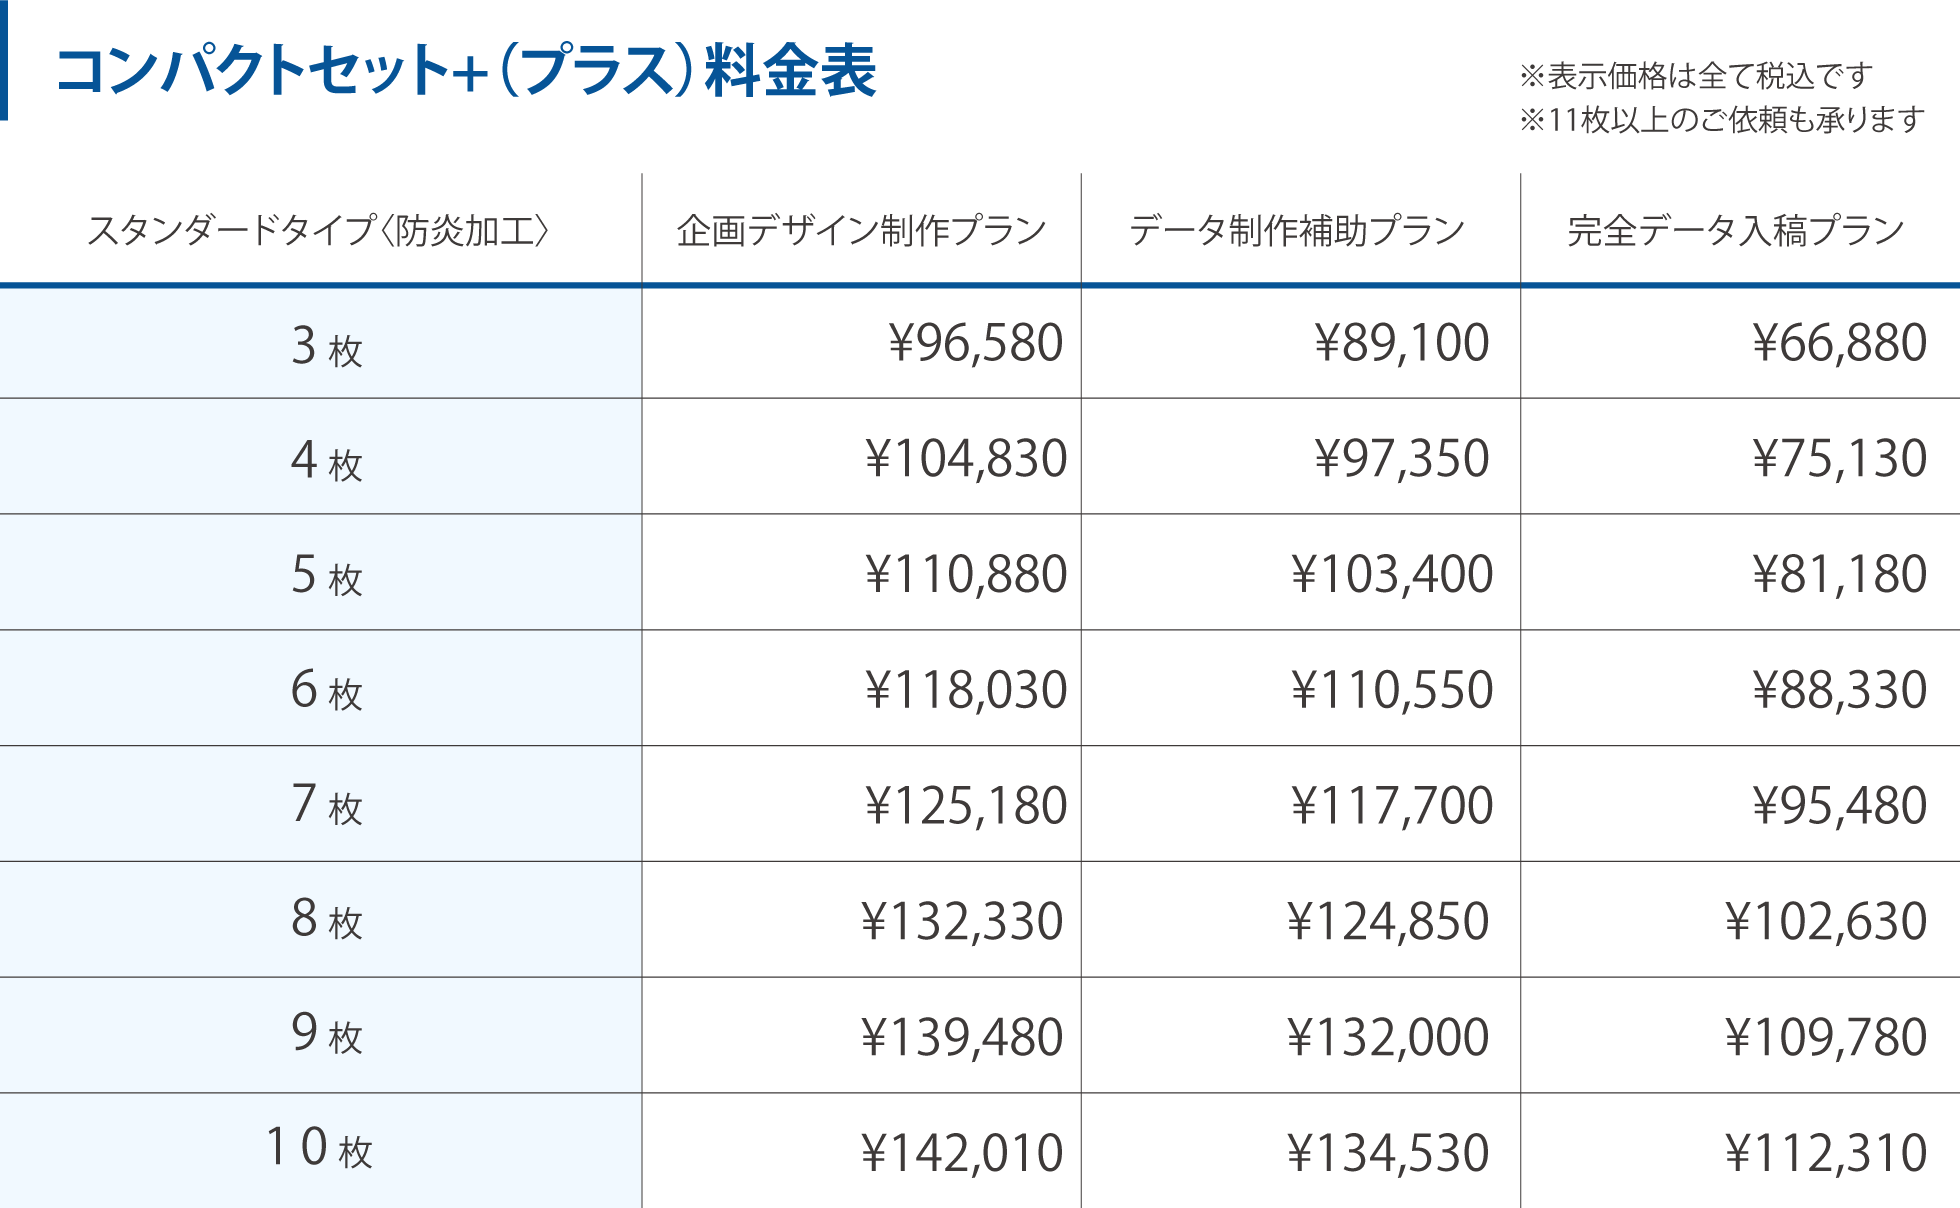This screenshot has height=1208, width=1960.
Task: Select the ¥118,030 price cell
Action: (966, 690)
